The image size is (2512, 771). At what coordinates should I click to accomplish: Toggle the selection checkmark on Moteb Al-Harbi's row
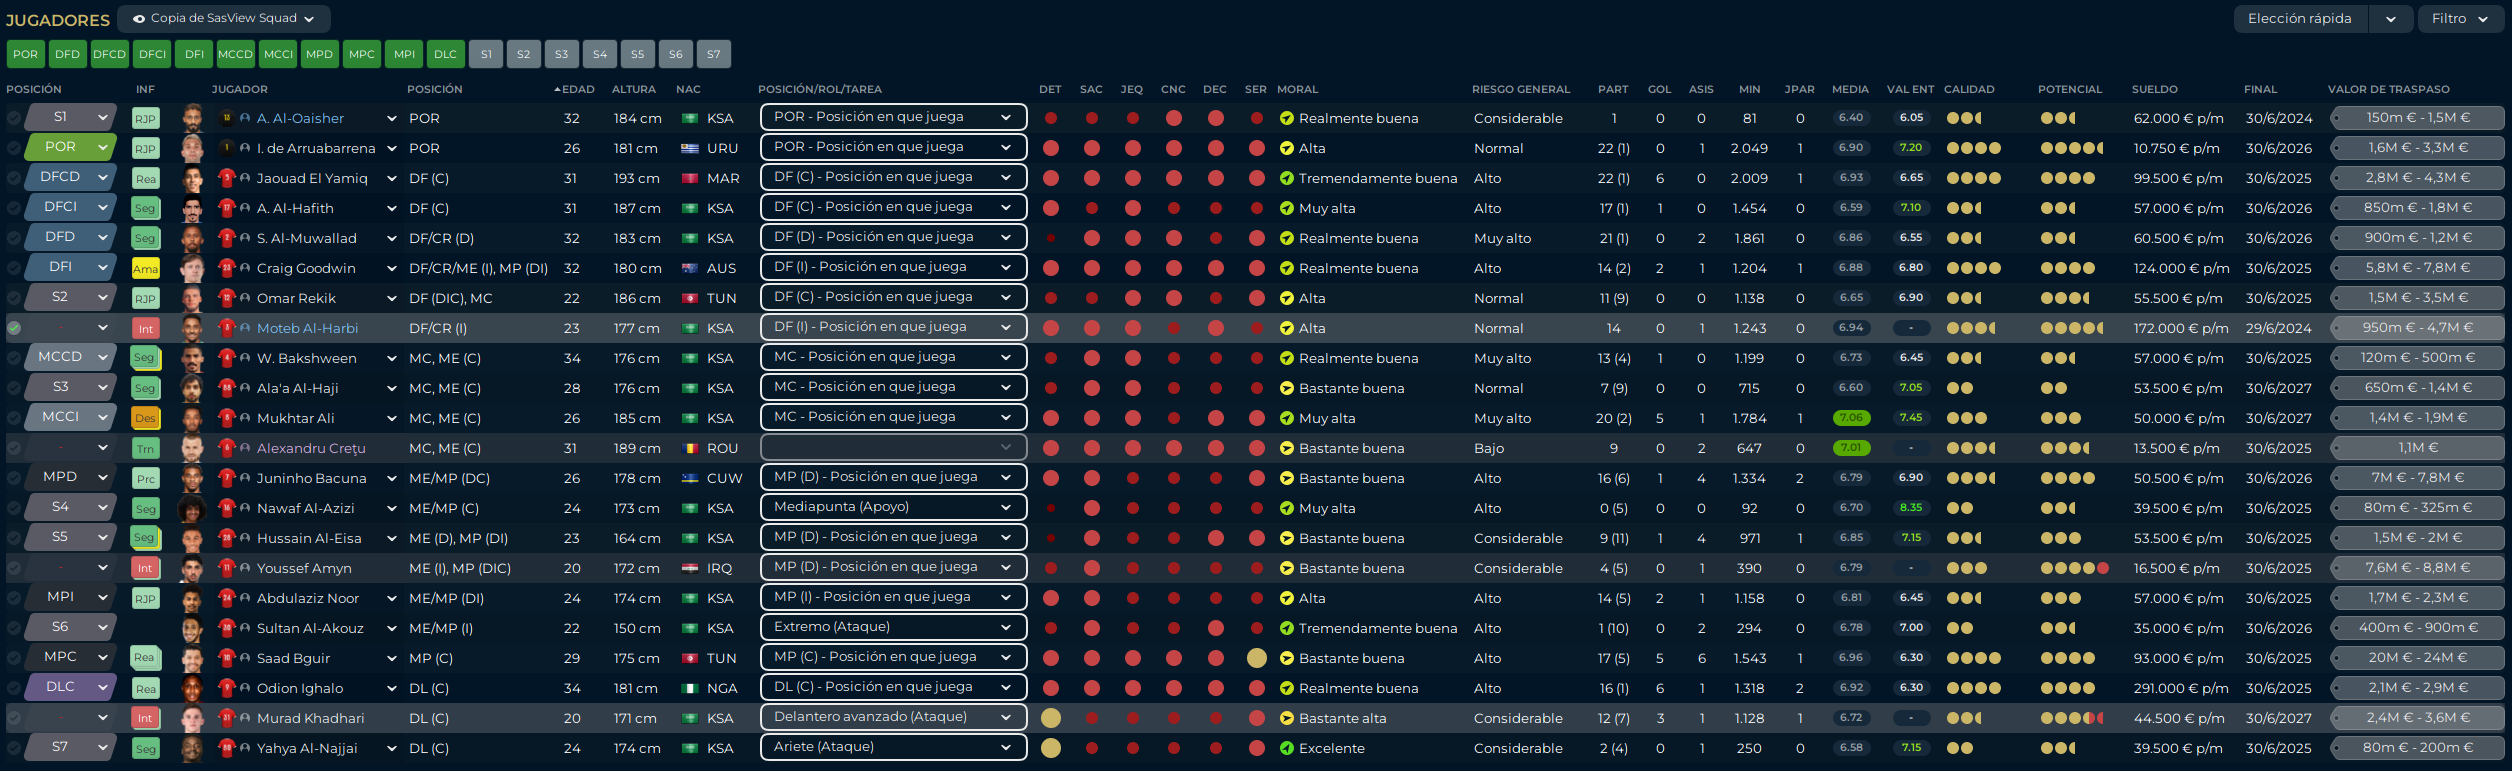pyautogui.click(x=14, y=328)
